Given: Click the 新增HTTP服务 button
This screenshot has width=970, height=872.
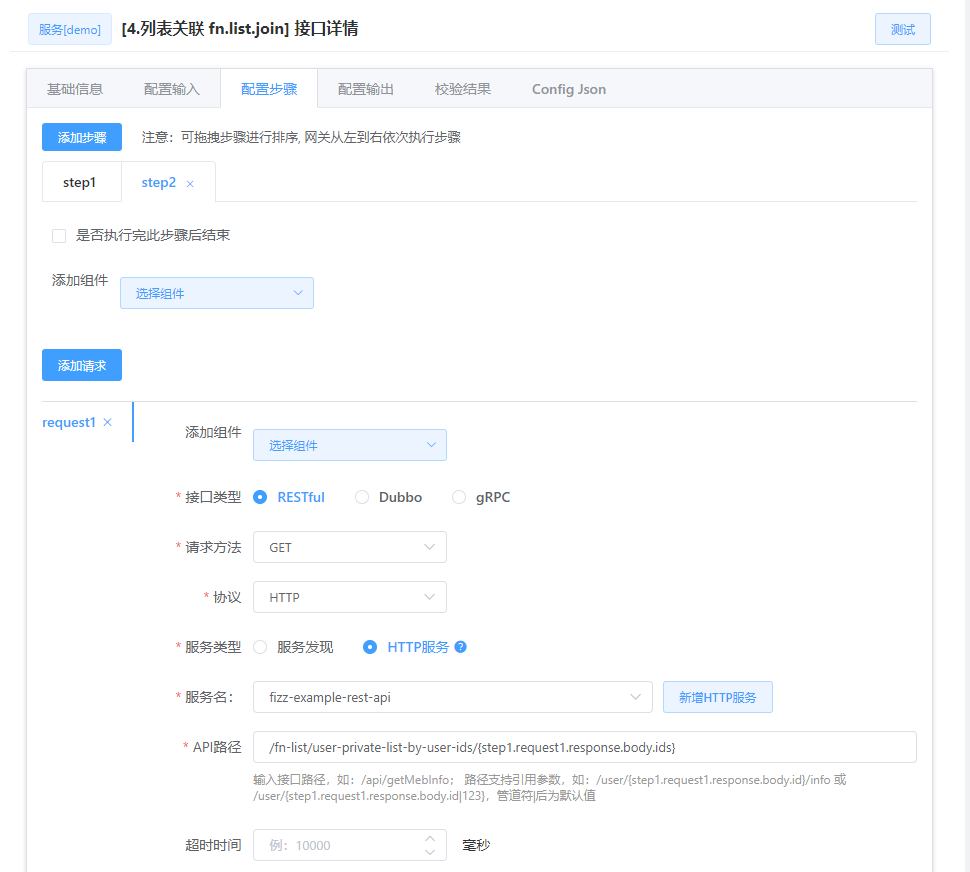Looking at the screenshot, I should click(x=717, y=697).
